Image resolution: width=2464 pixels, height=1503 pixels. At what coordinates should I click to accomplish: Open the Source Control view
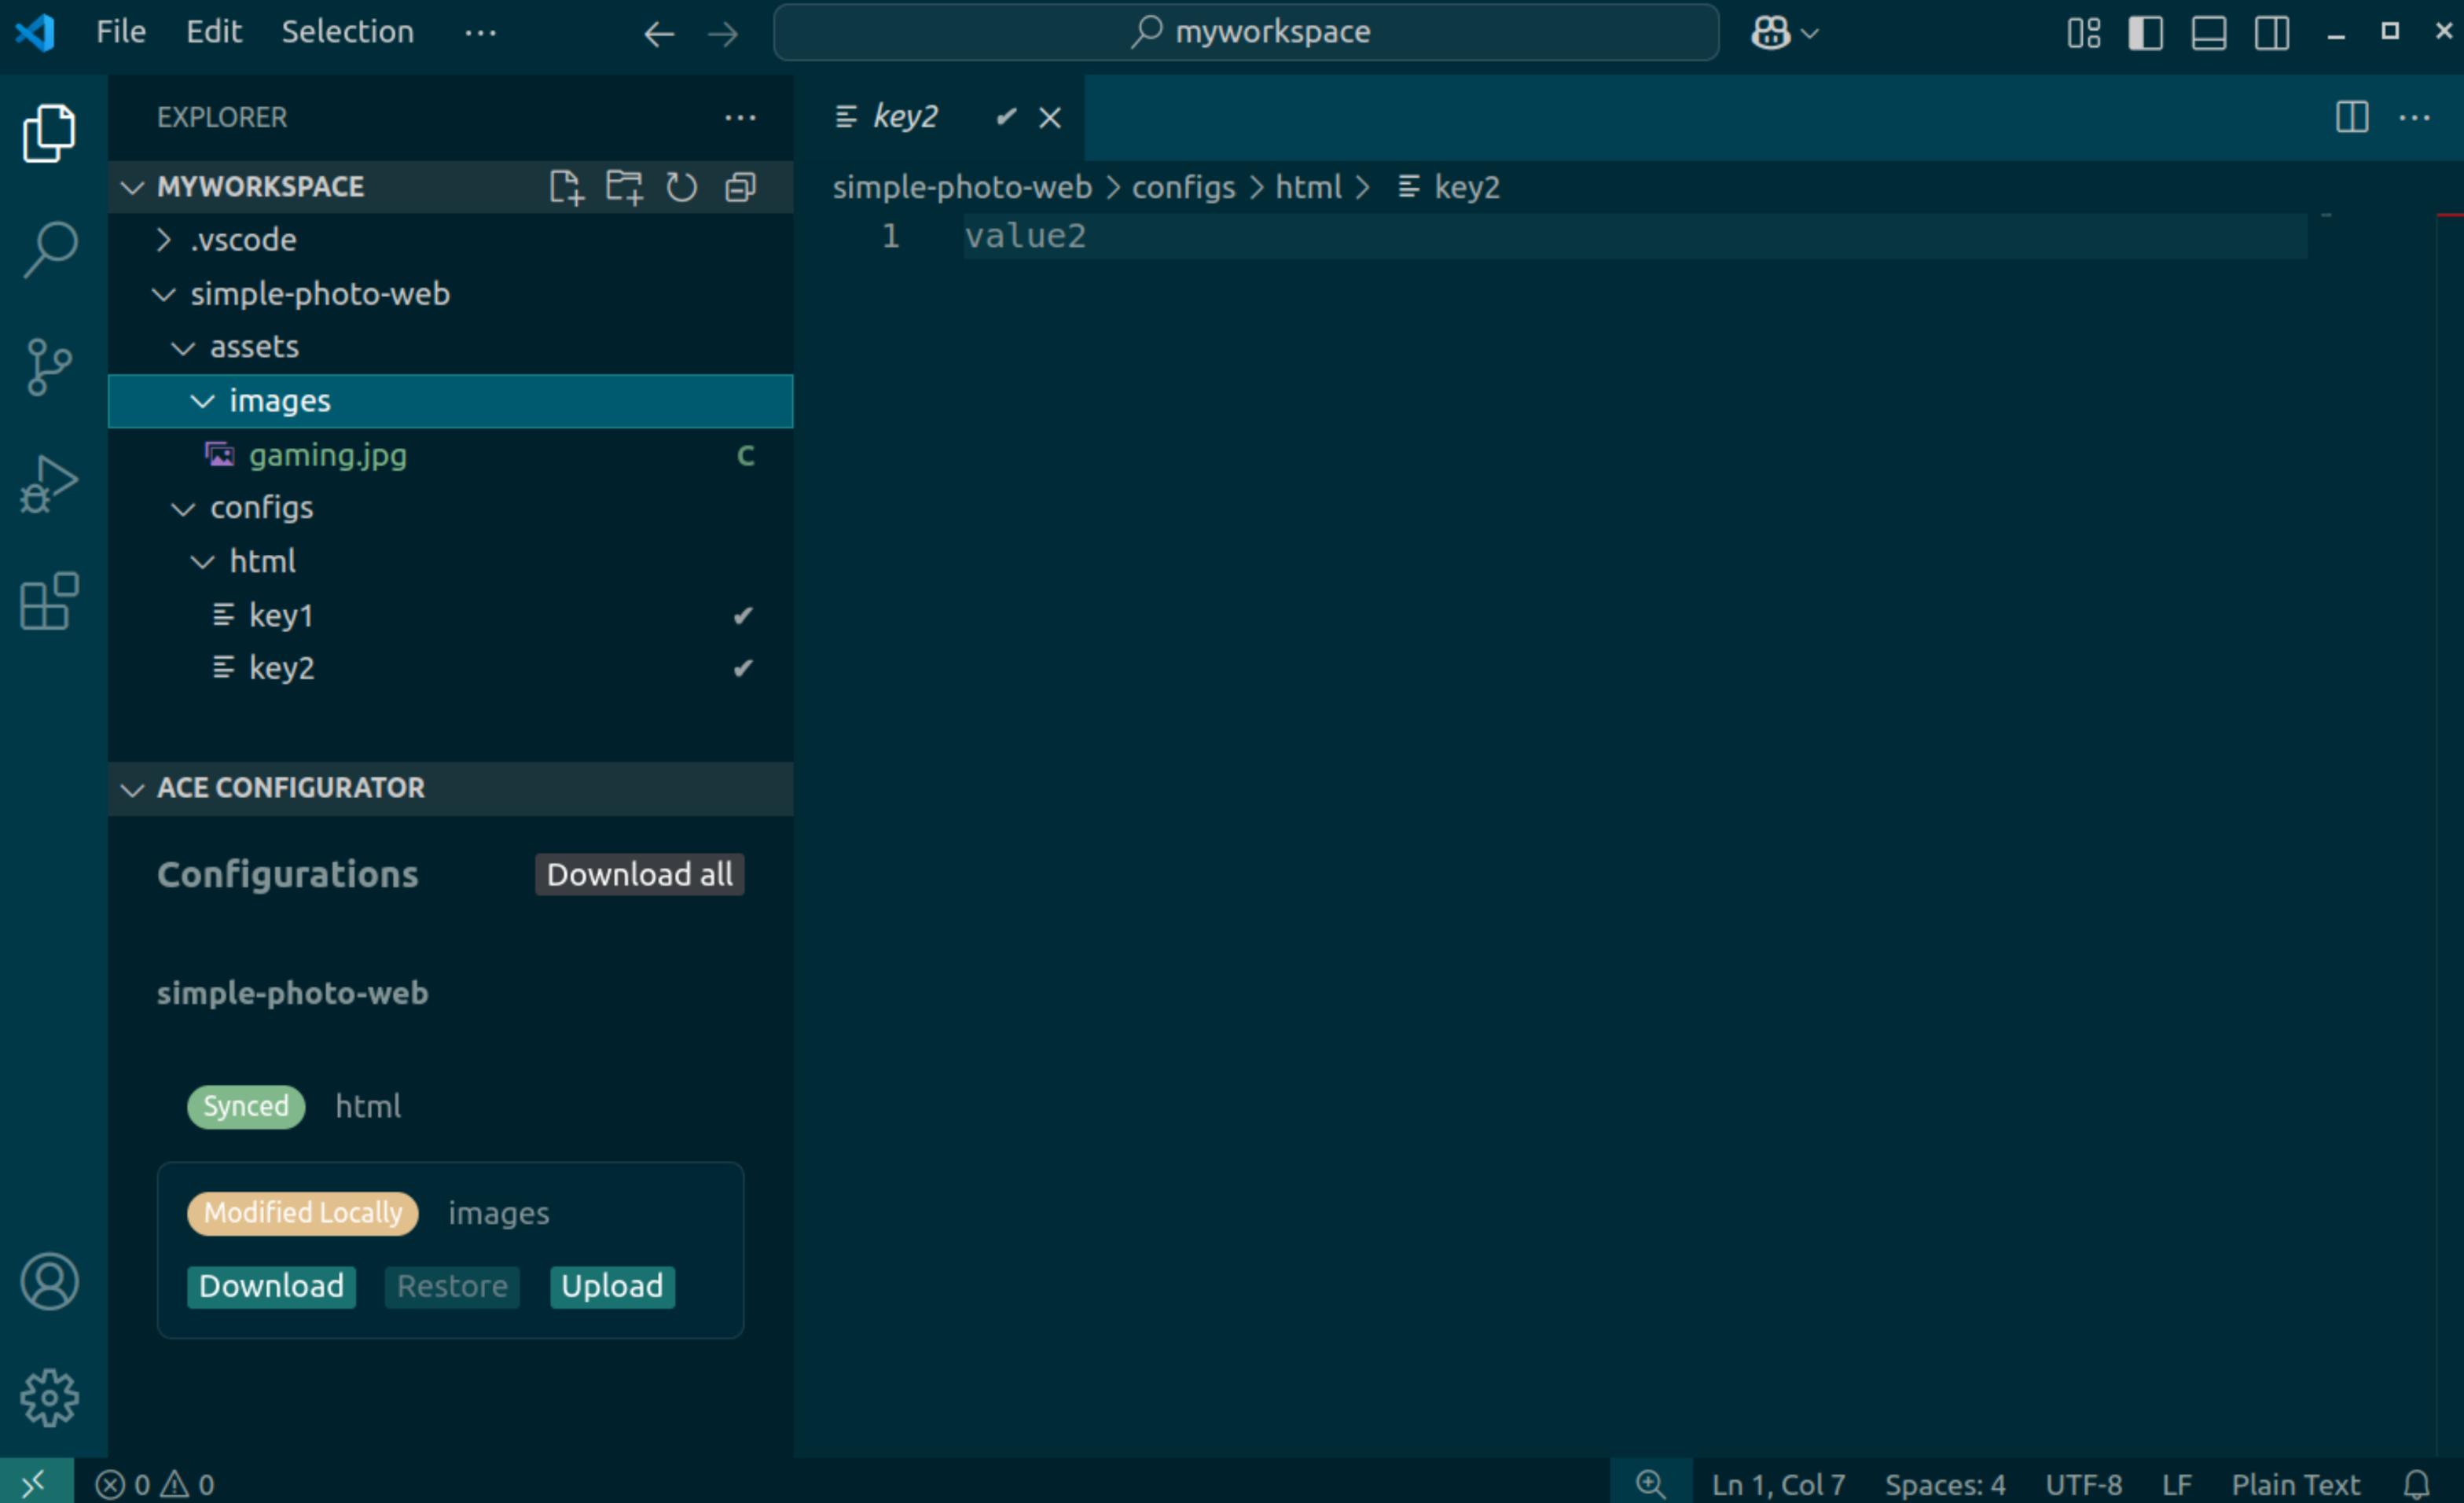48,367
